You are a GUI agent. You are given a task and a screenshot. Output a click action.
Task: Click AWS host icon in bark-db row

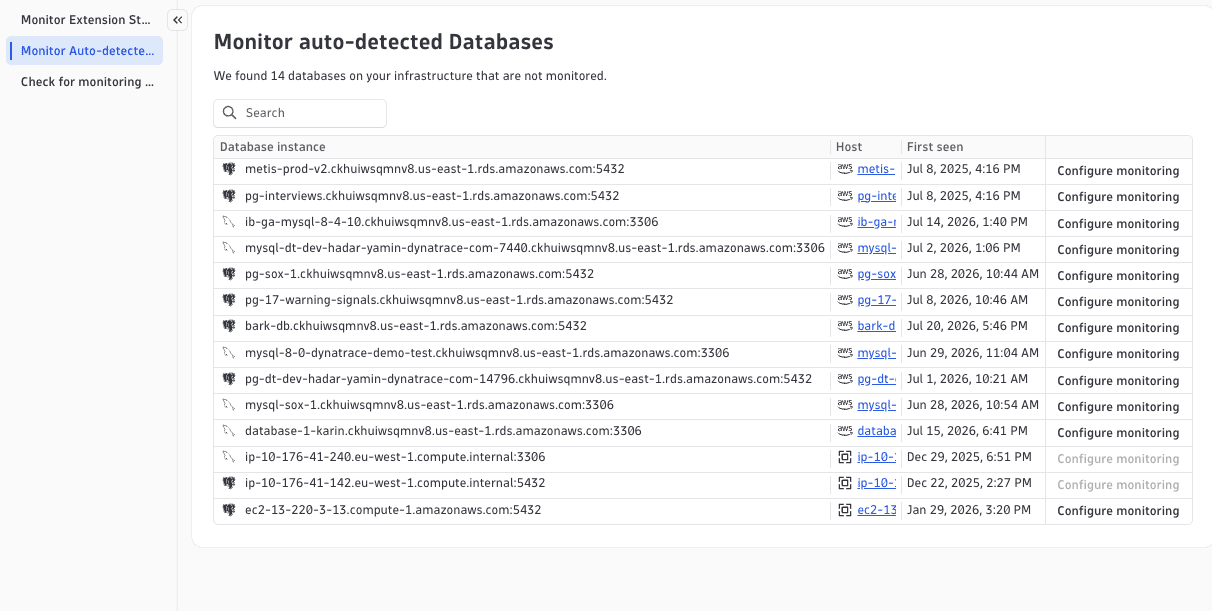coord(845,326)
